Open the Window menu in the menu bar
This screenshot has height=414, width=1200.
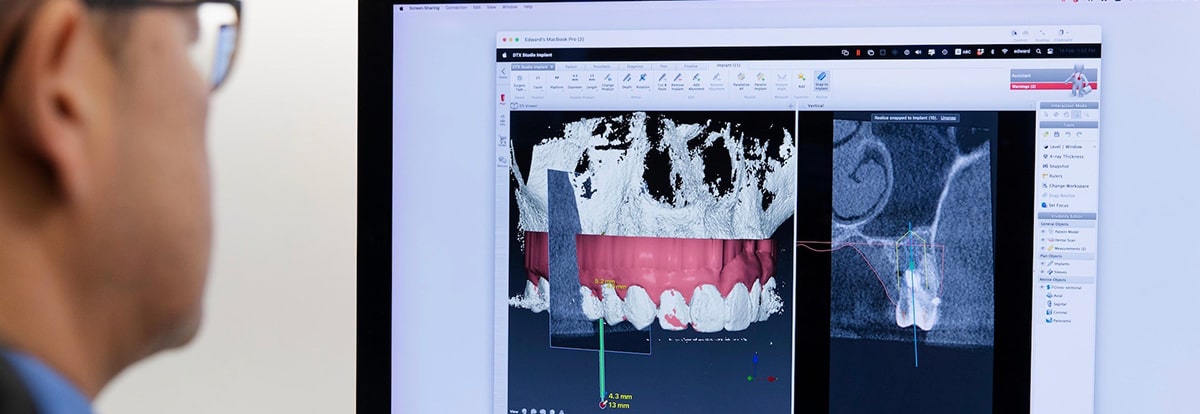tap(509, 6)
